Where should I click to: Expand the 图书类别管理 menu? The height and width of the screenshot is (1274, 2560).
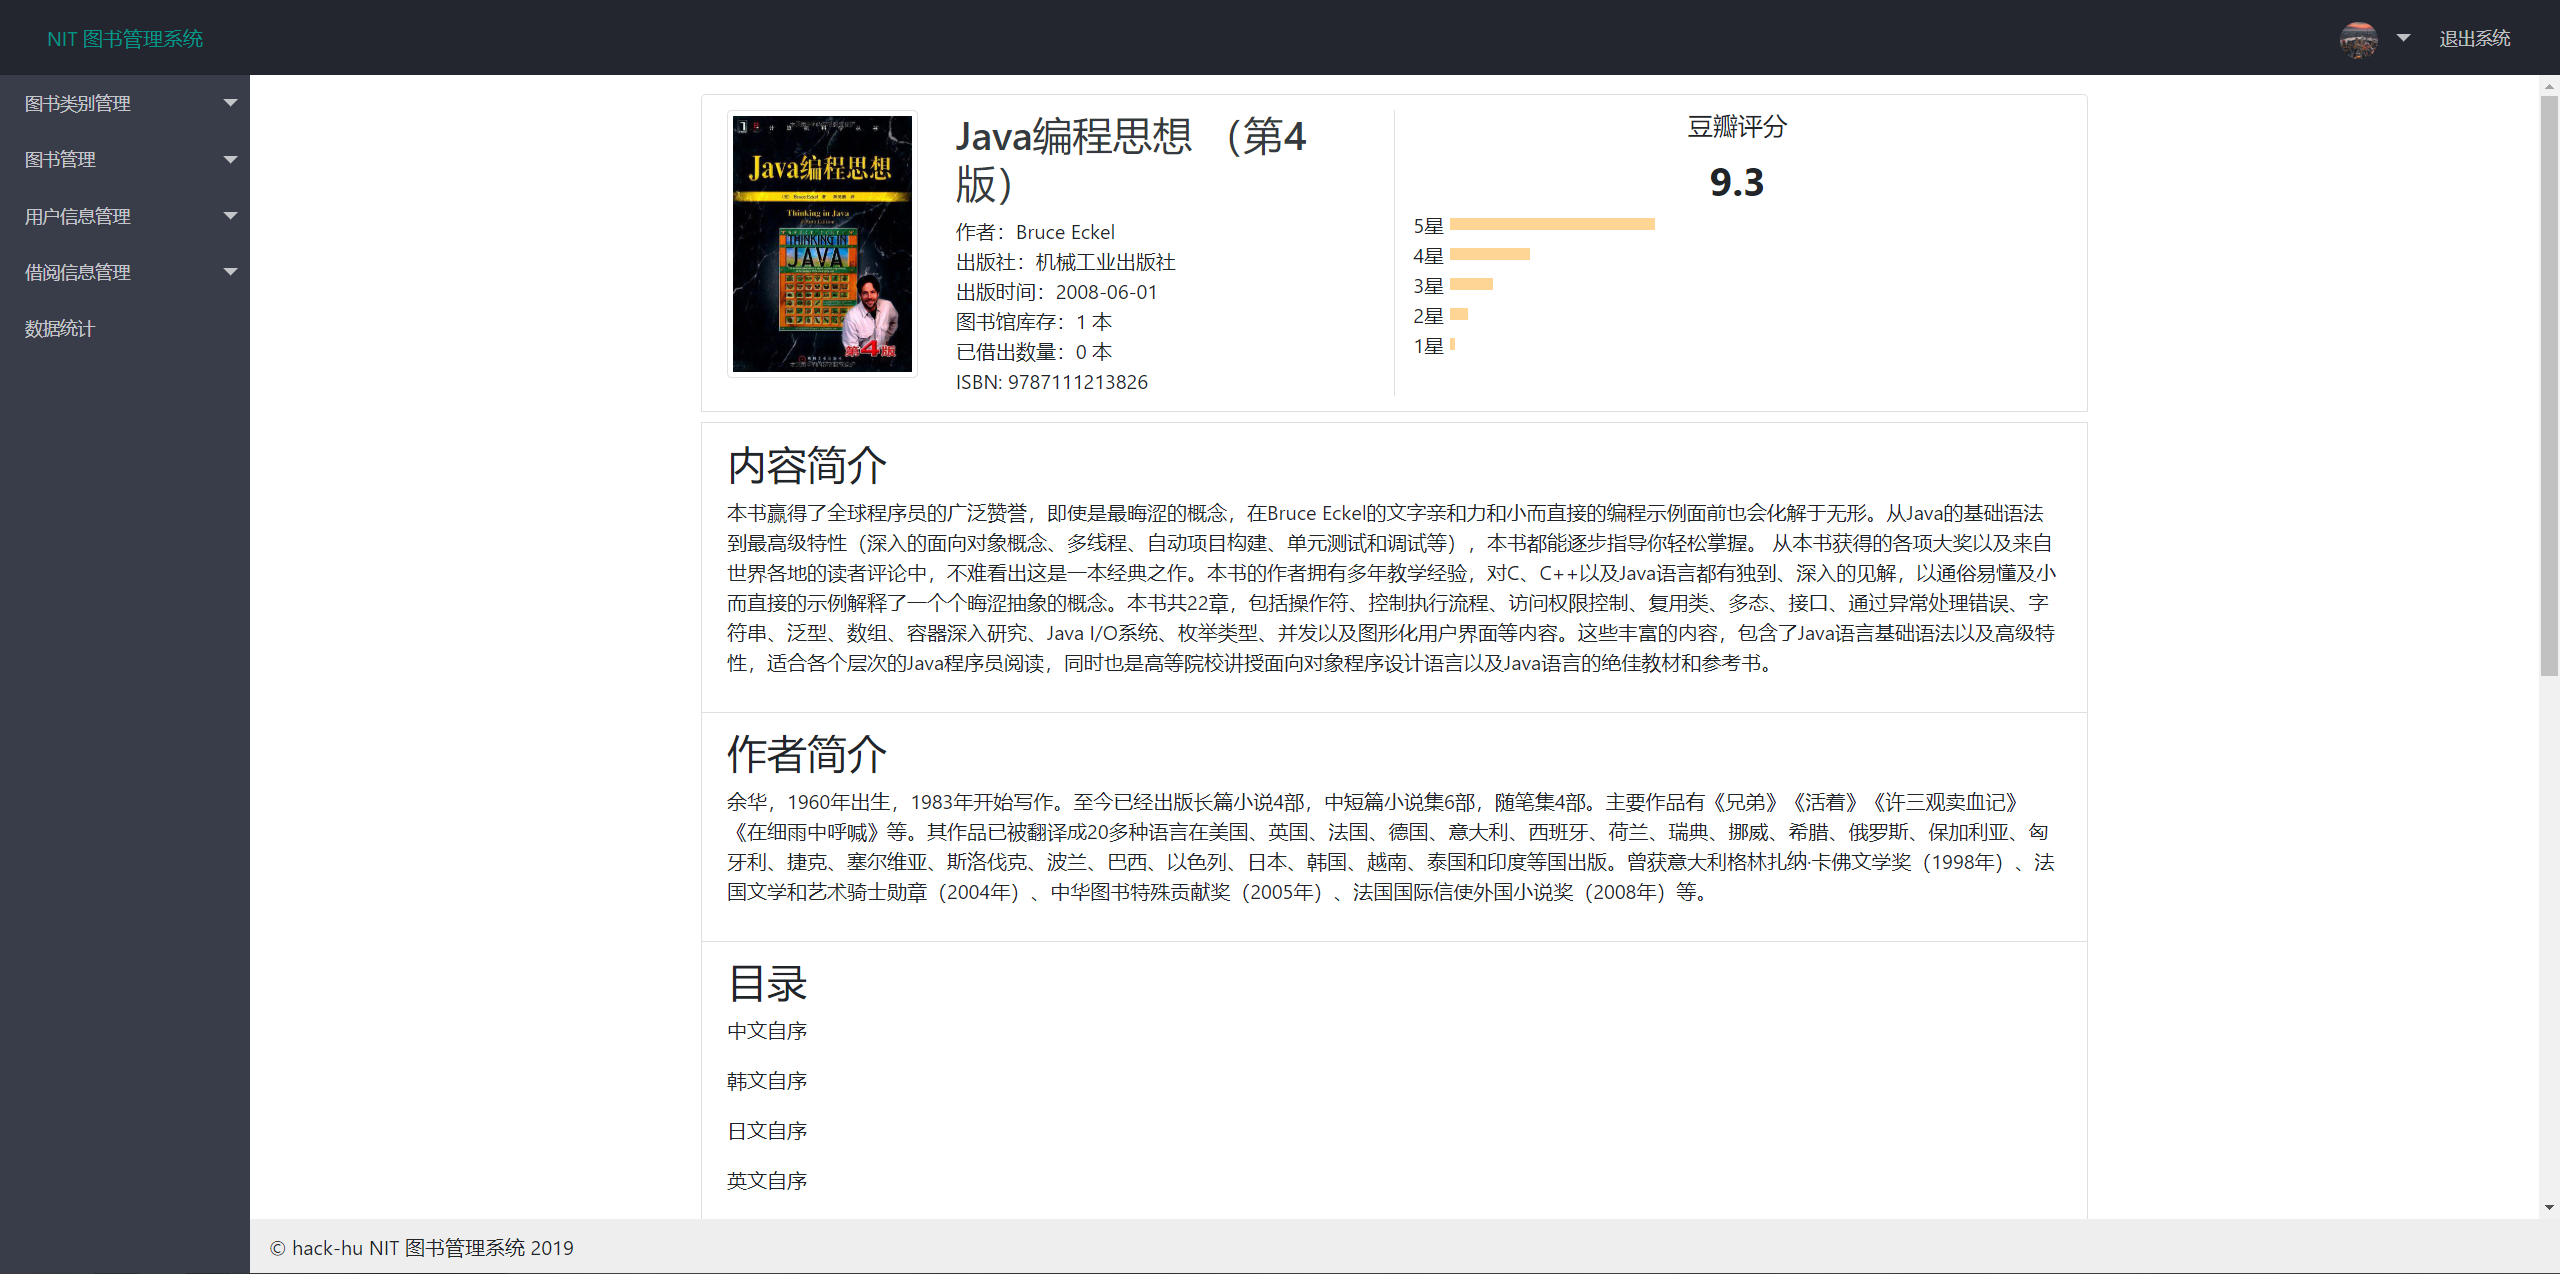[x=78, y=103]
